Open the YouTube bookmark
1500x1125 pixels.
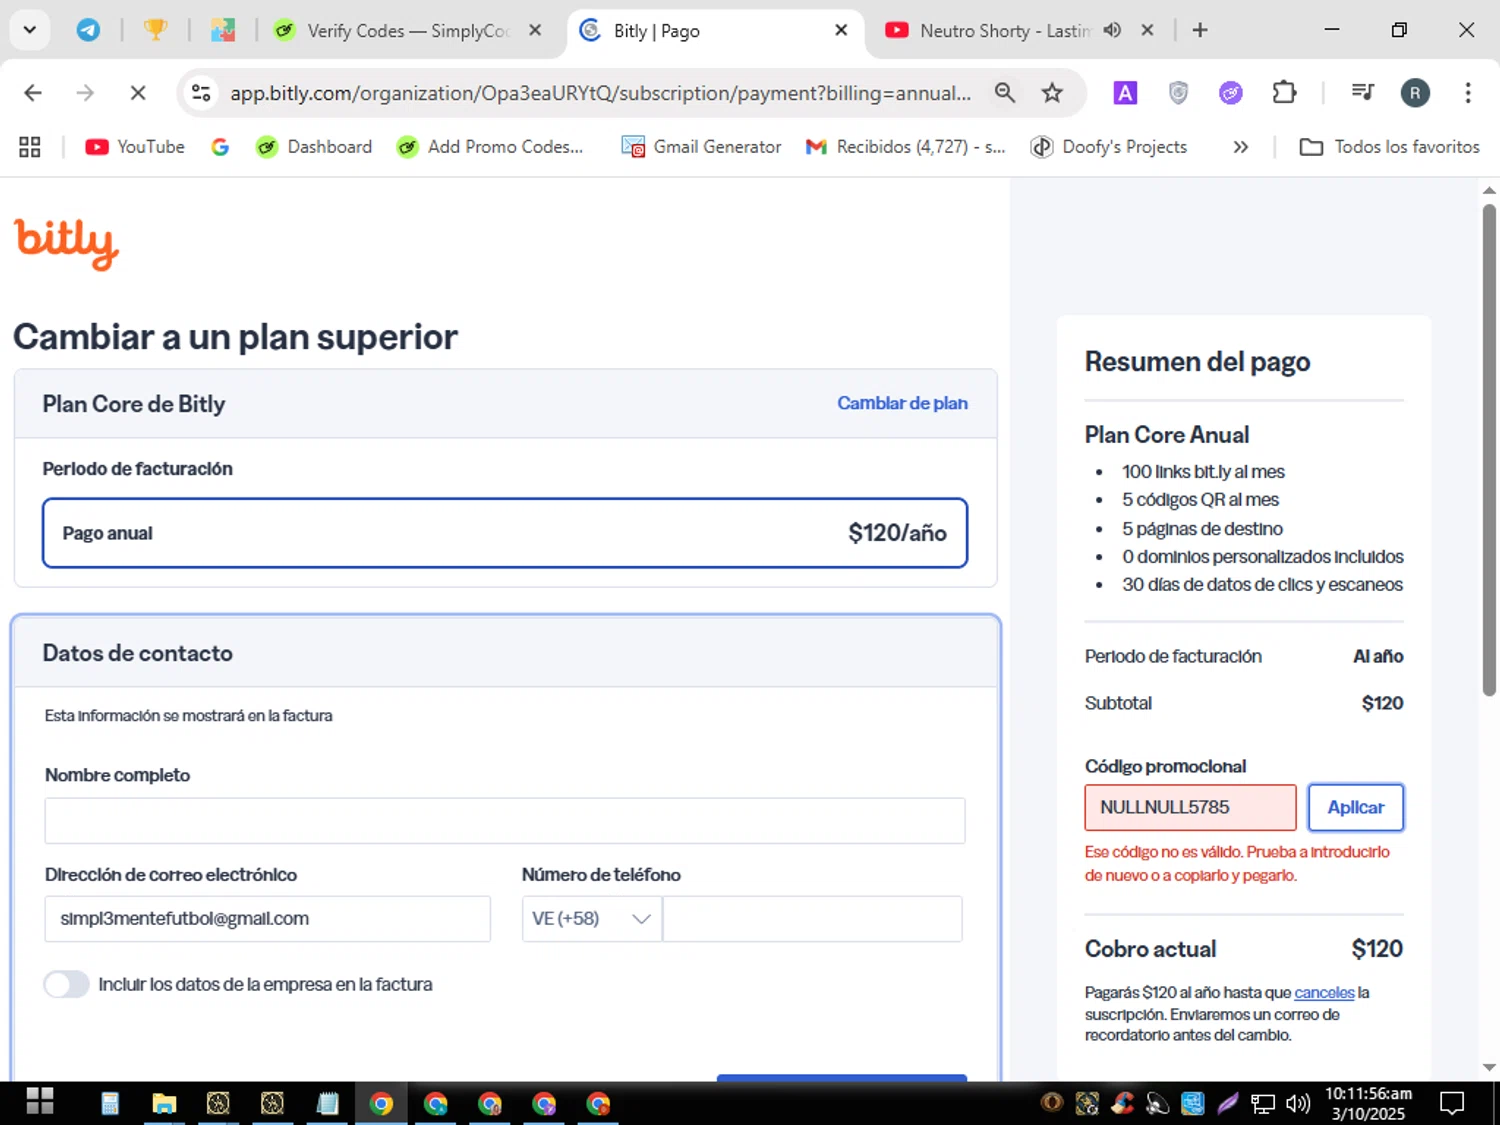[x=135, y=147]
